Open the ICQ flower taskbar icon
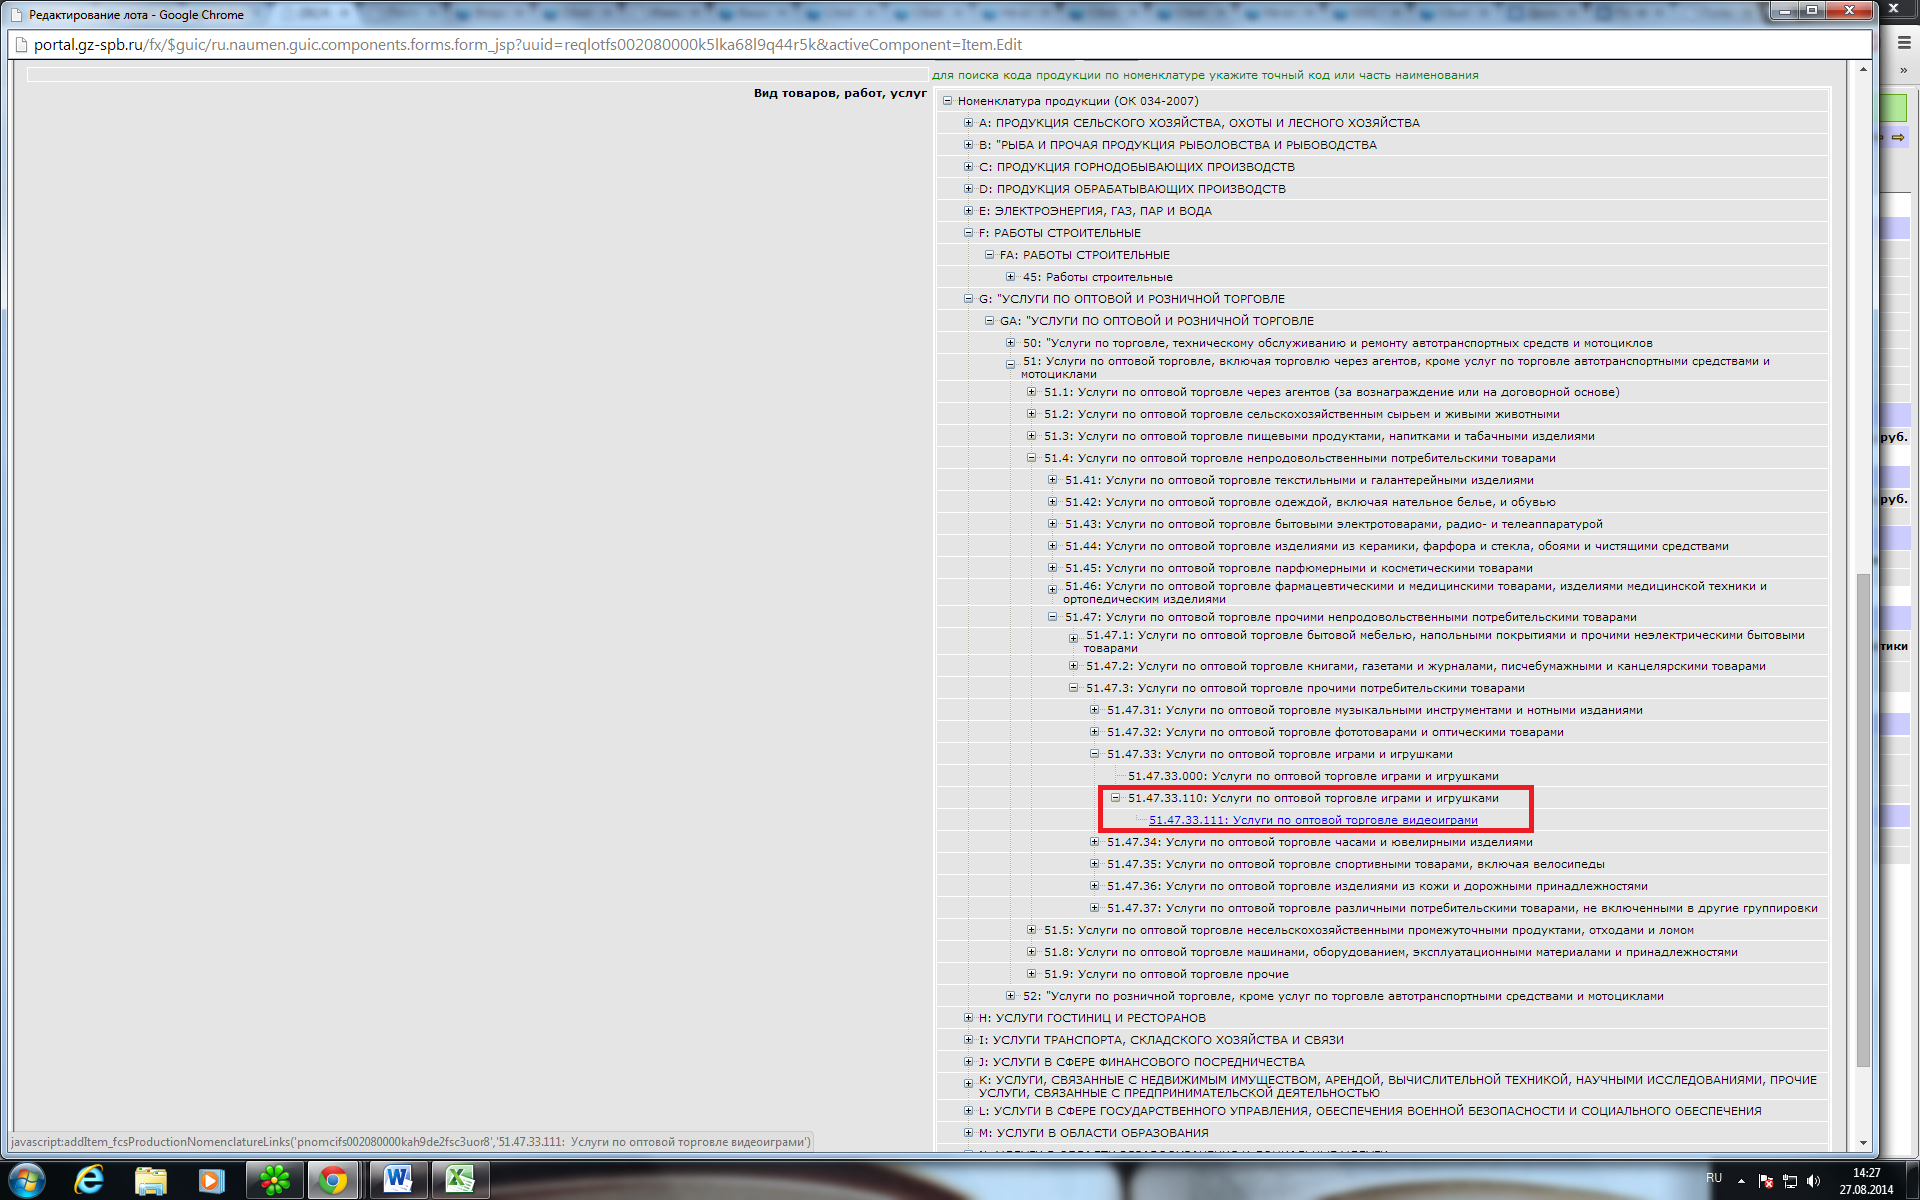1920x1200 pixels. pyautogui.click(x=274, y=1180)
